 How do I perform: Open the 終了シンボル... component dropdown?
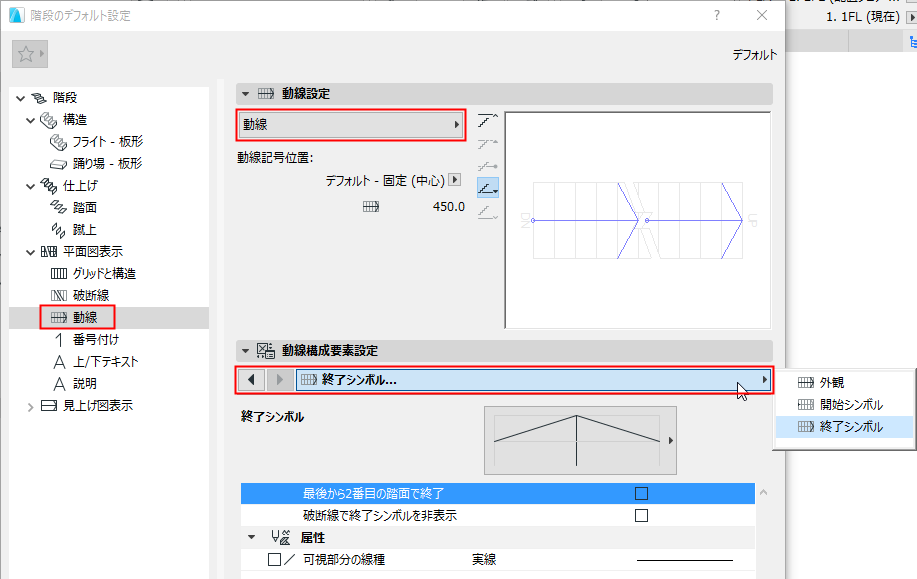533,380
